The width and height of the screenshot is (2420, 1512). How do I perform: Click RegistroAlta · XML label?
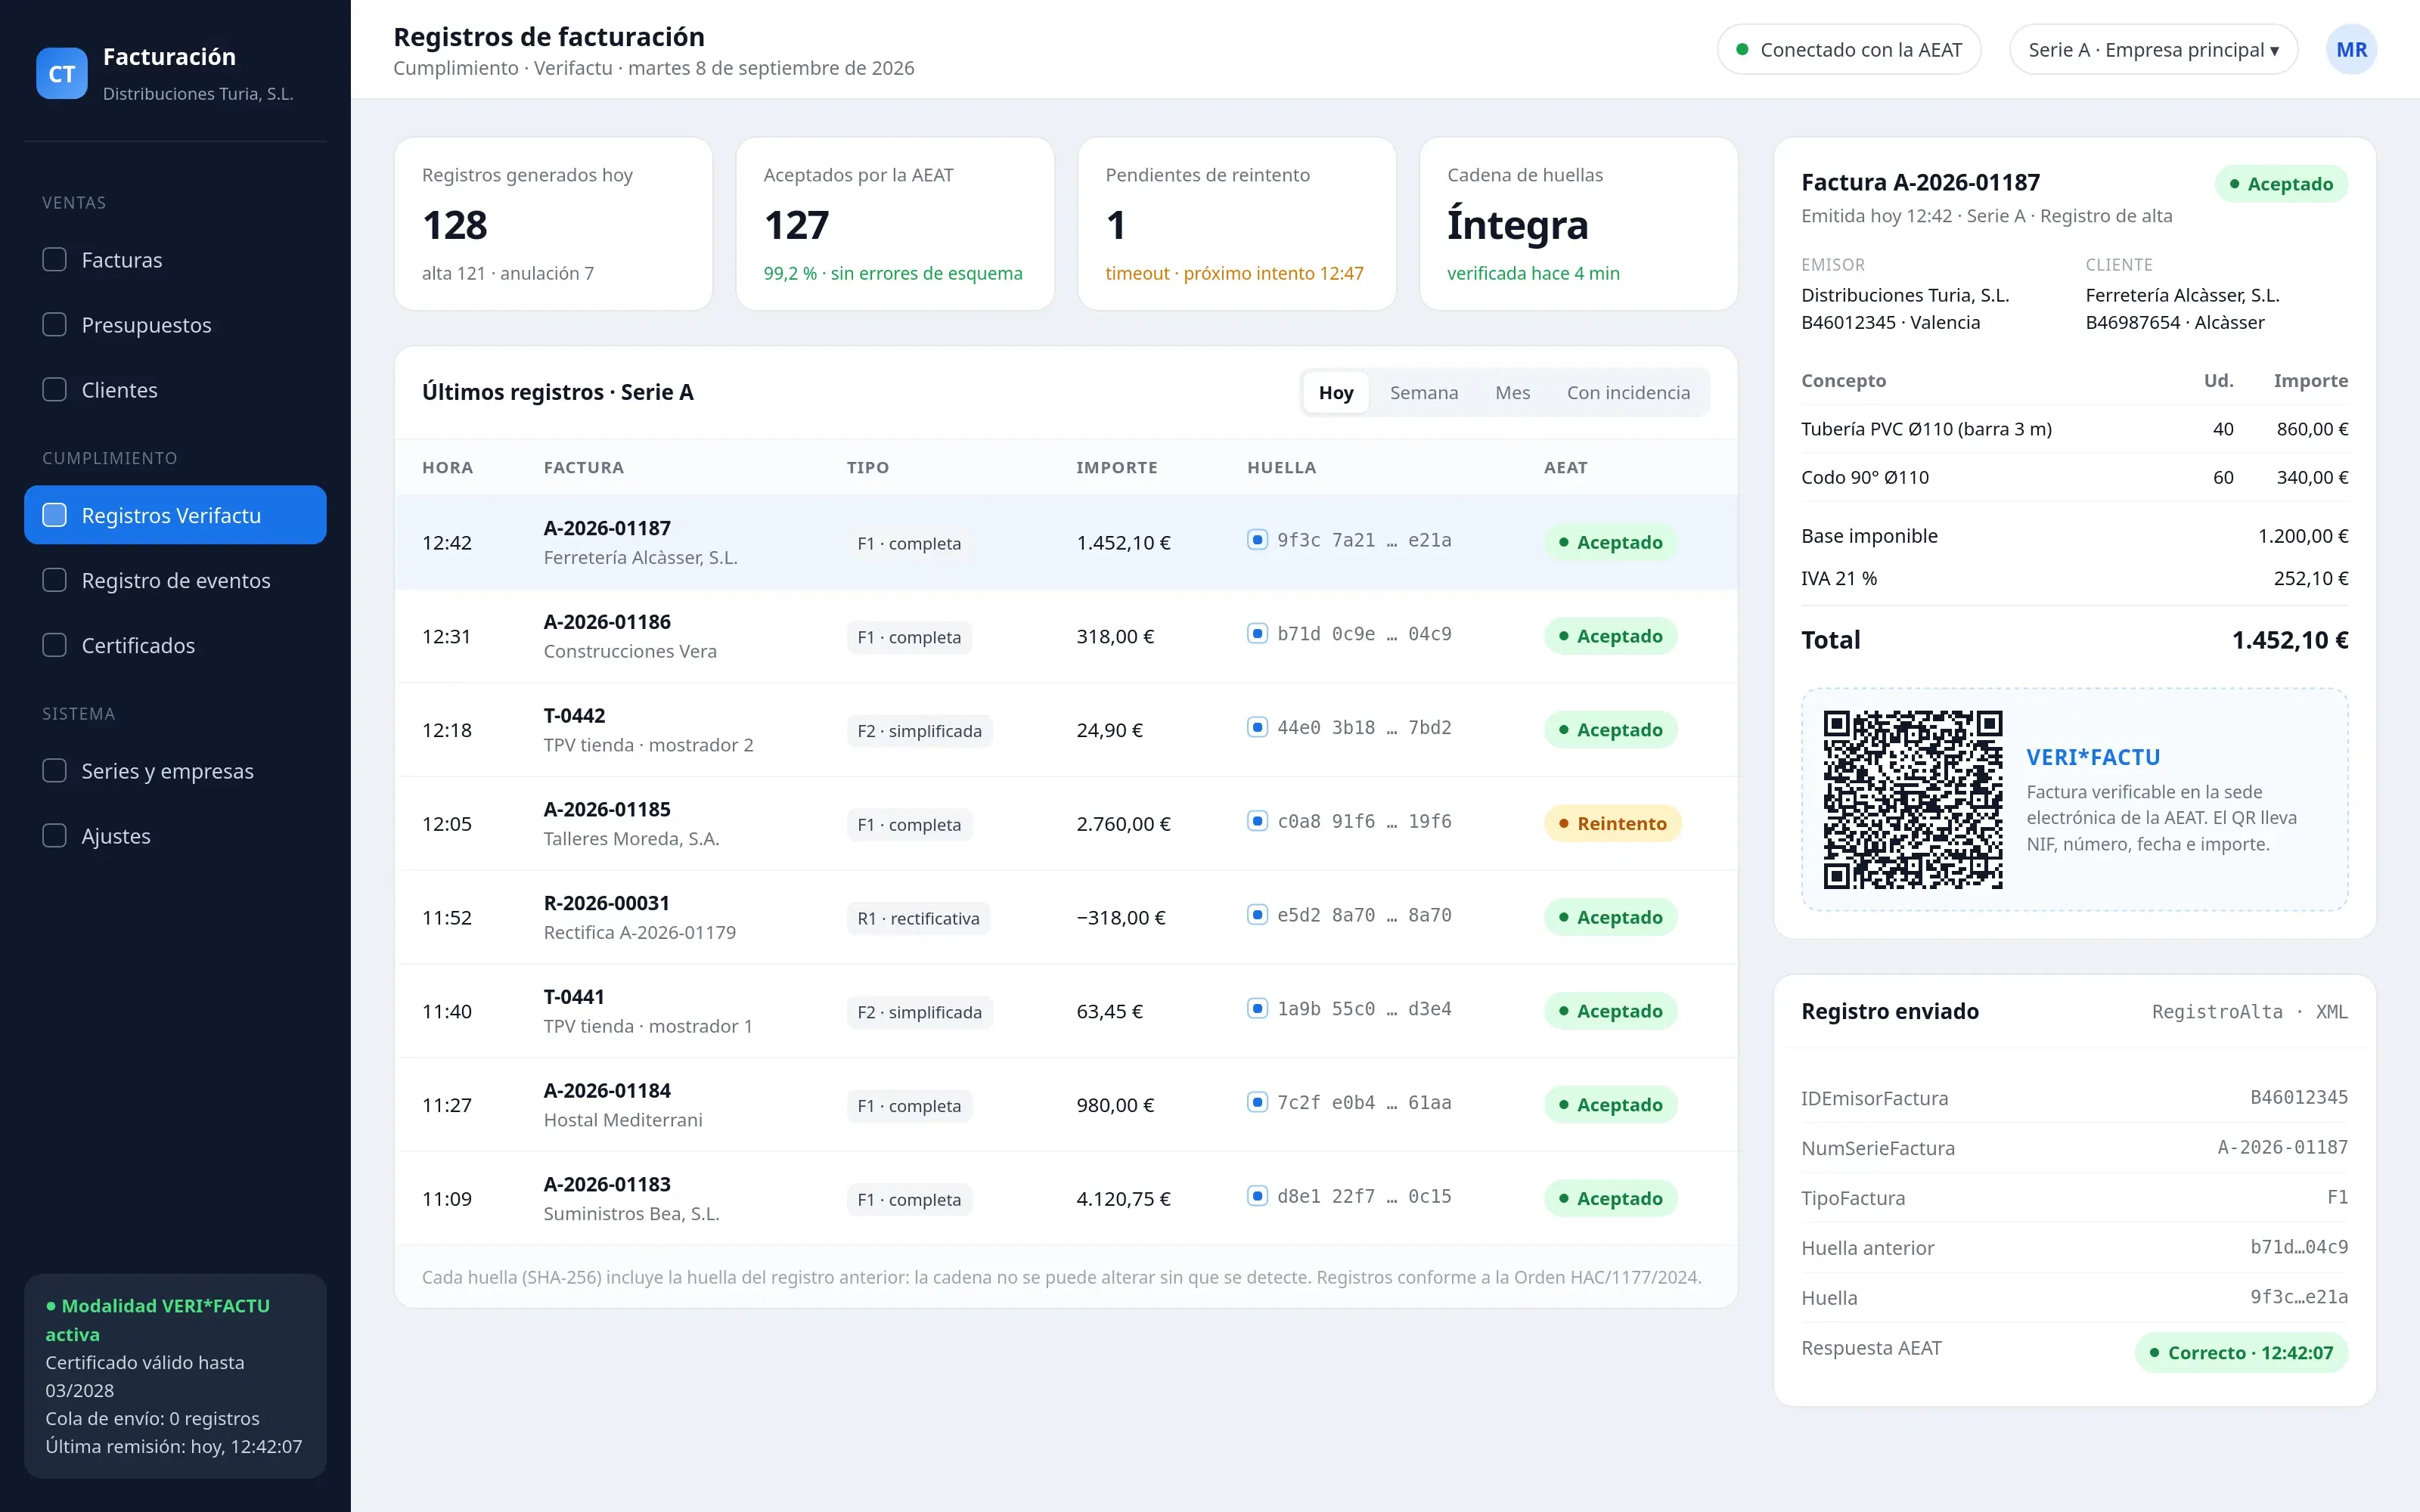pos(2249,1012)
